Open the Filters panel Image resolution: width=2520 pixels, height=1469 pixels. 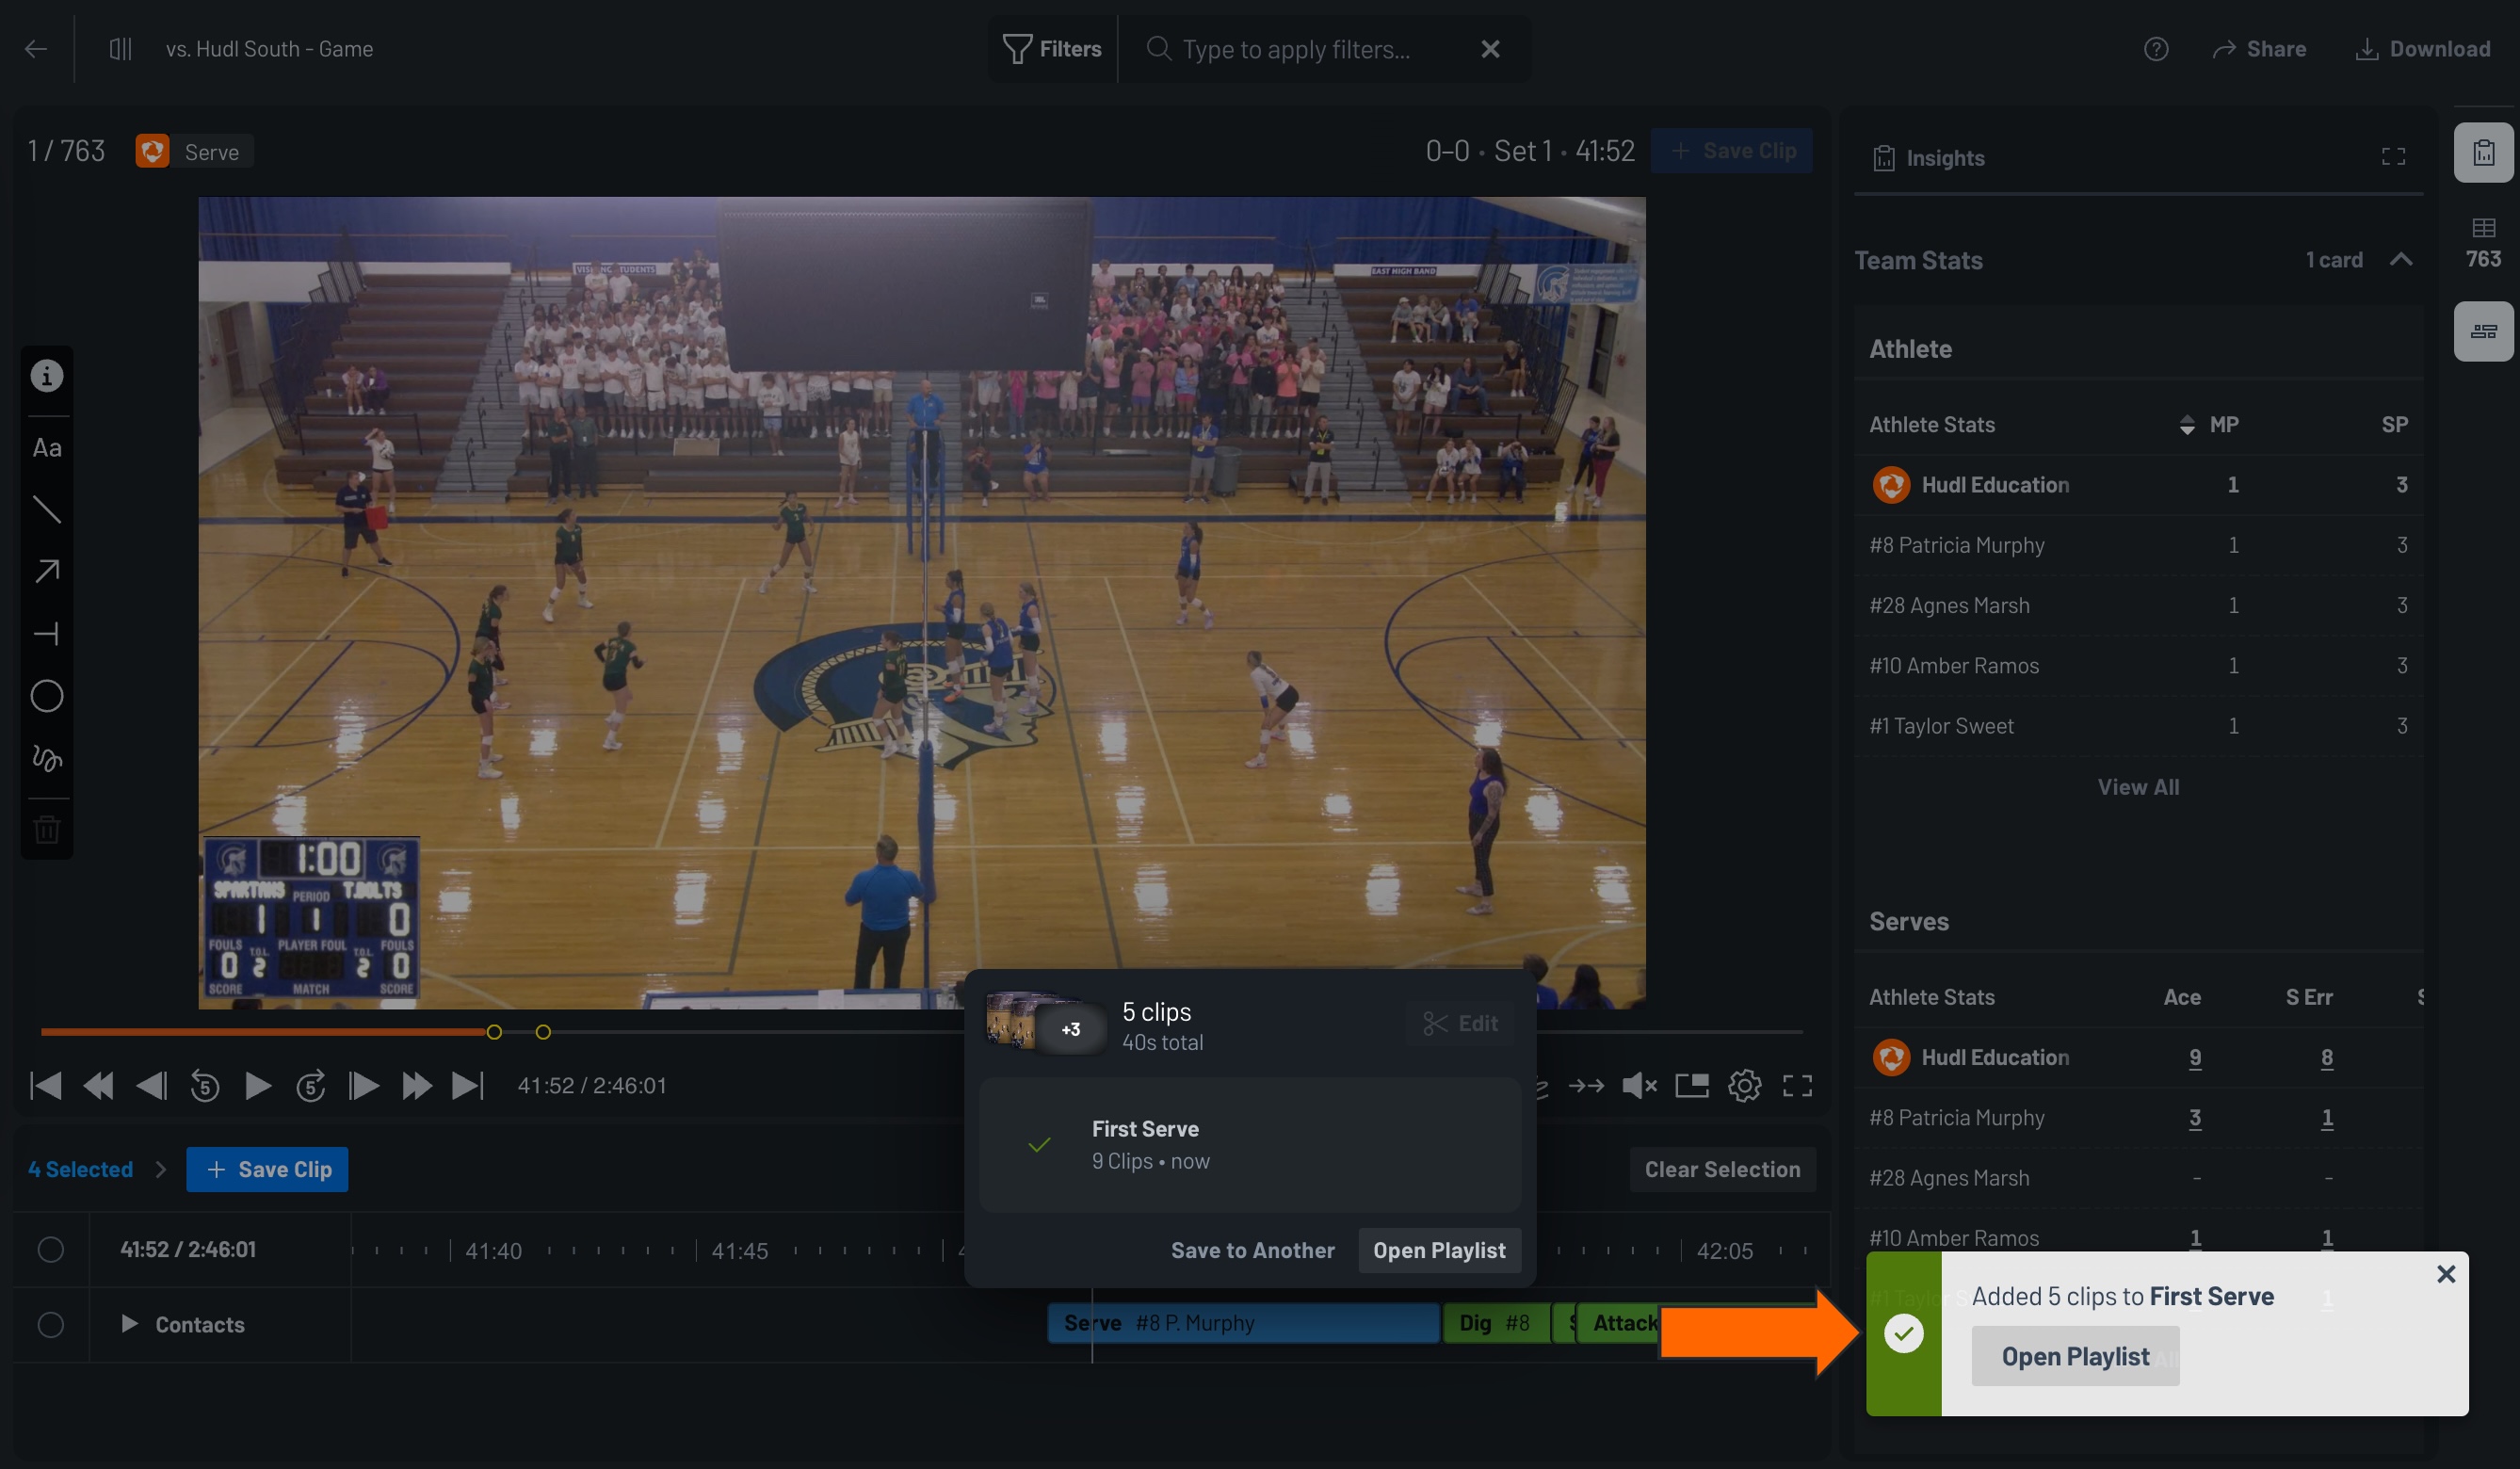pos(1050,48)
